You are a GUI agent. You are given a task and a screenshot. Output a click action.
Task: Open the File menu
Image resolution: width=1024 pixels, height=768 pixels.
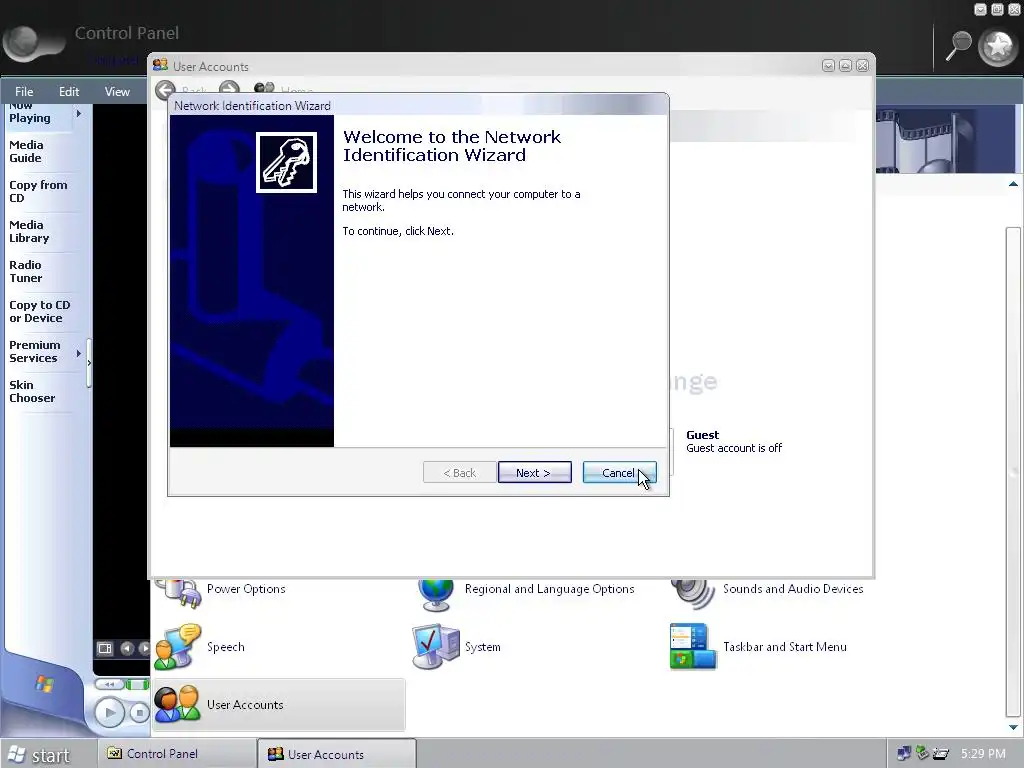click(x=24, y=91)
